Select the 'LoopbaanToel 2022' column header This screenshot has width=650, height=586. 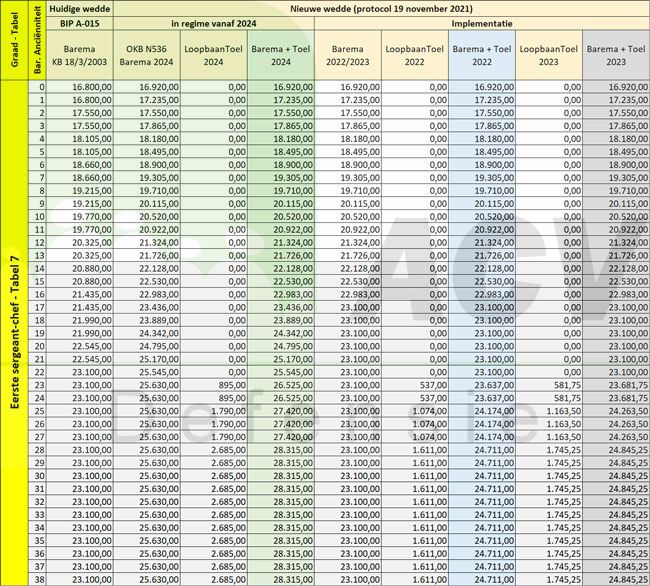tap(415, 55)
